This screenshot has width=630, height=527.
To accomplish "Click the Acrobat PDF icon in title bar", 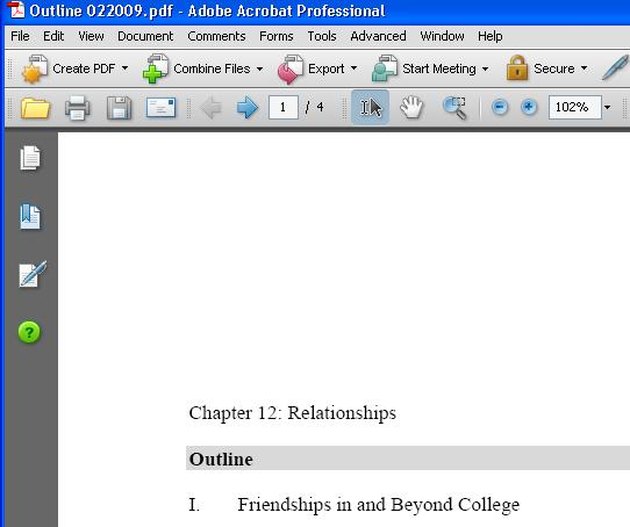I will coord(16,10).
